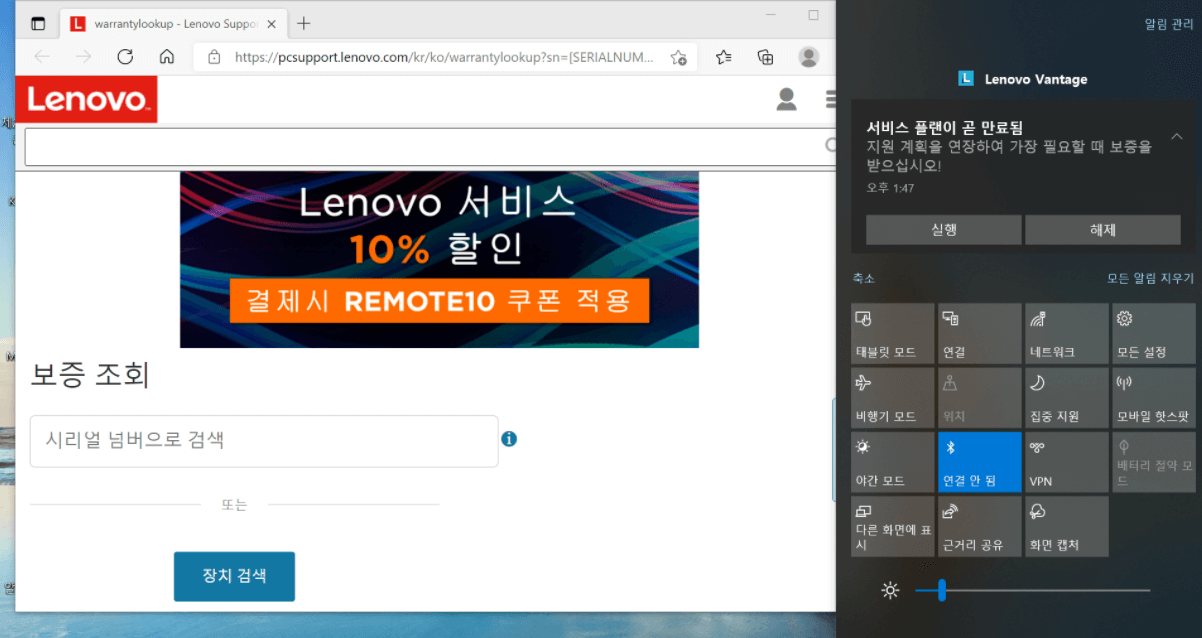
Task: Open the VPN quick action tile
Action: (1066, 461)
